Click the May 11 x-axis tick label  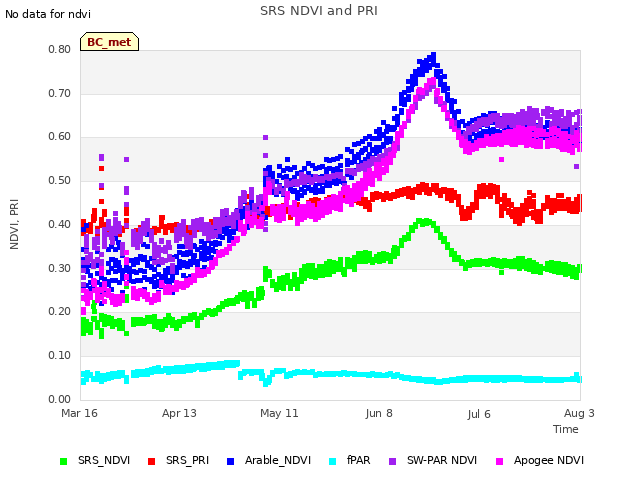[279, 413]
